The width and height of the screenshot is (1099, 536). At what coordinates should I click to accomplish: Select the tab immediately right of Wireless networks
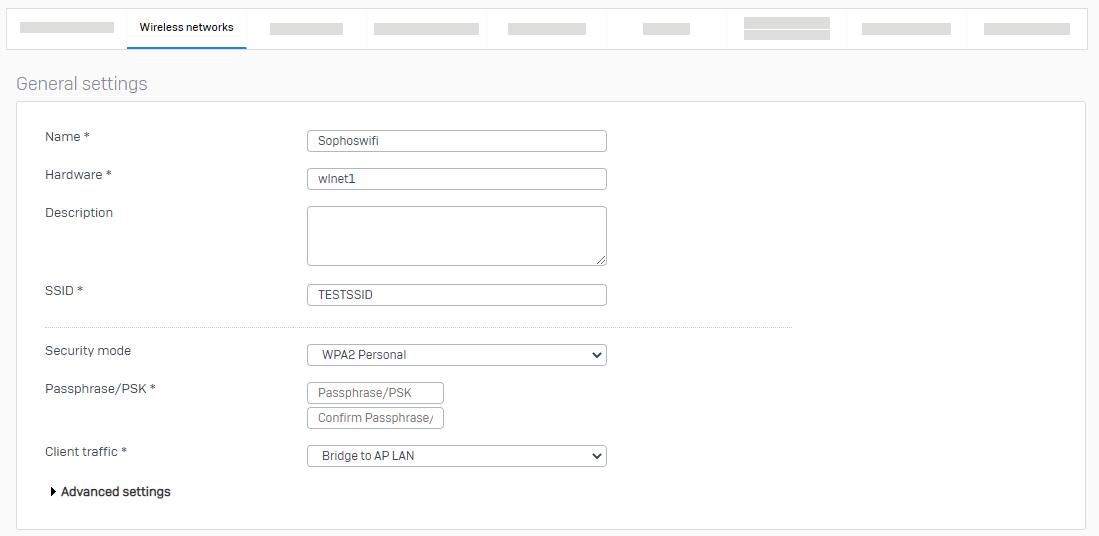(306, 29)
